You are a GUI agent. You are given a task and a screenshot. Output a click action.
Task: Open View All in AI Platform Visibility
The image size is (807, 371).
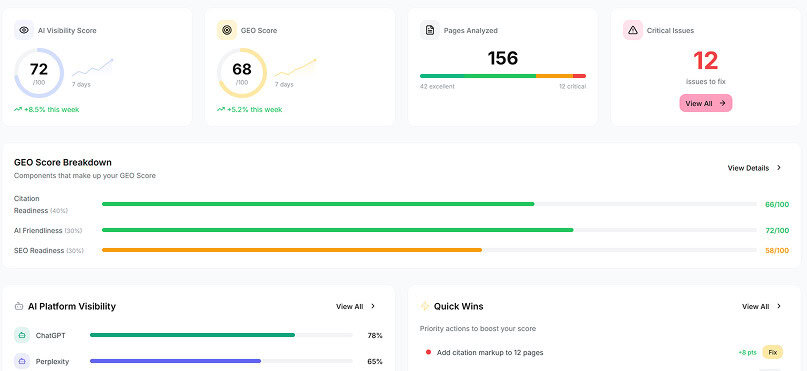point(356,306)
